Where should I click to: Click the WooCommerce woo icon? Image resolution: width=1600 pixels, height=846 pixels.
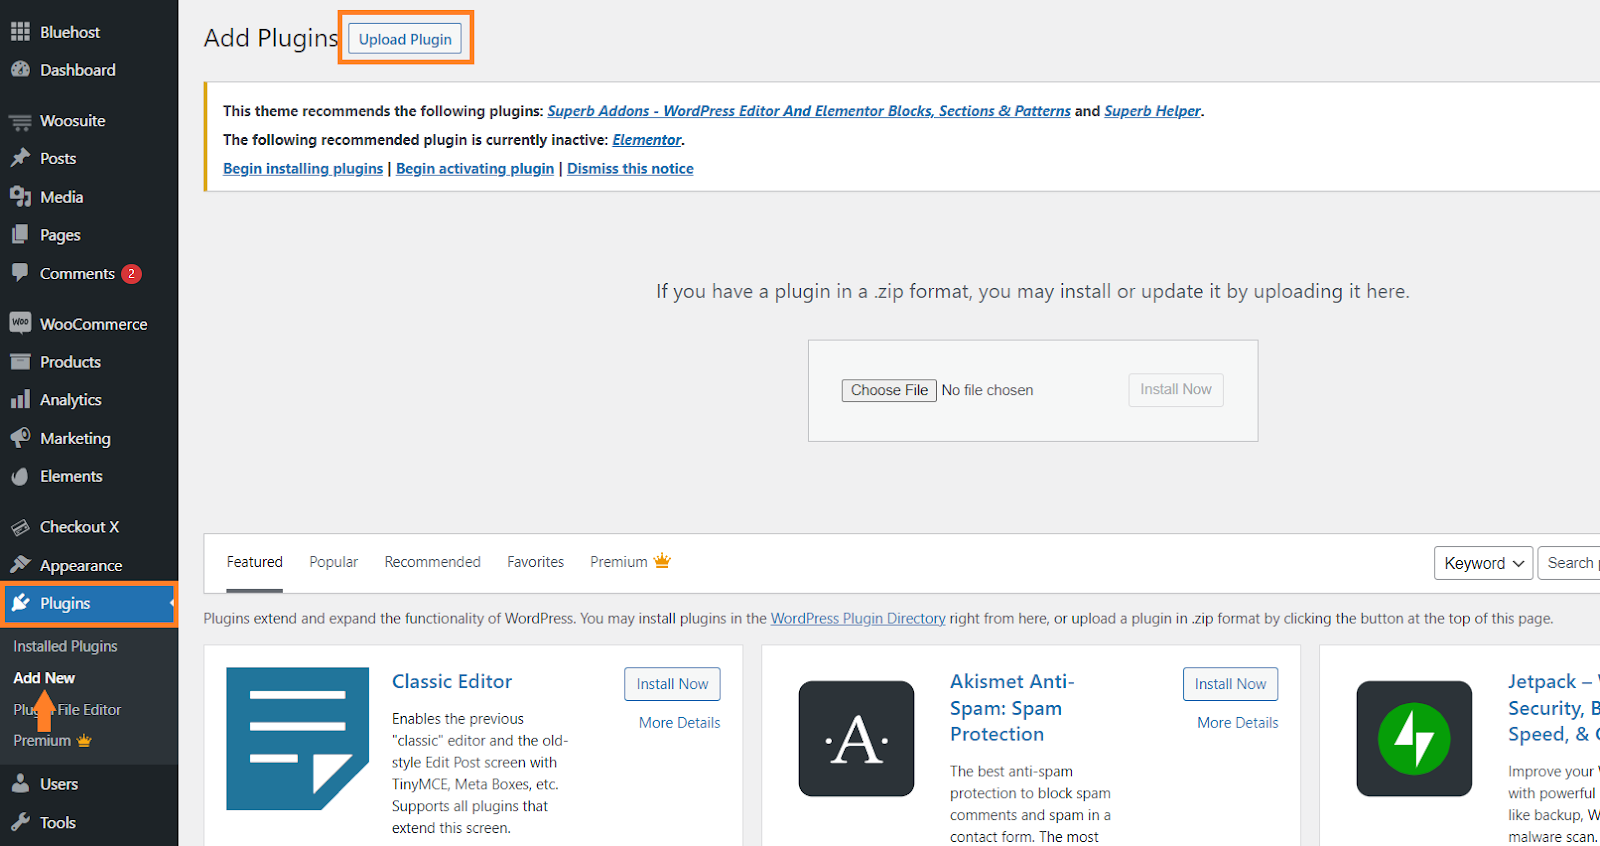pyautogui.click(x=20, y=323)
